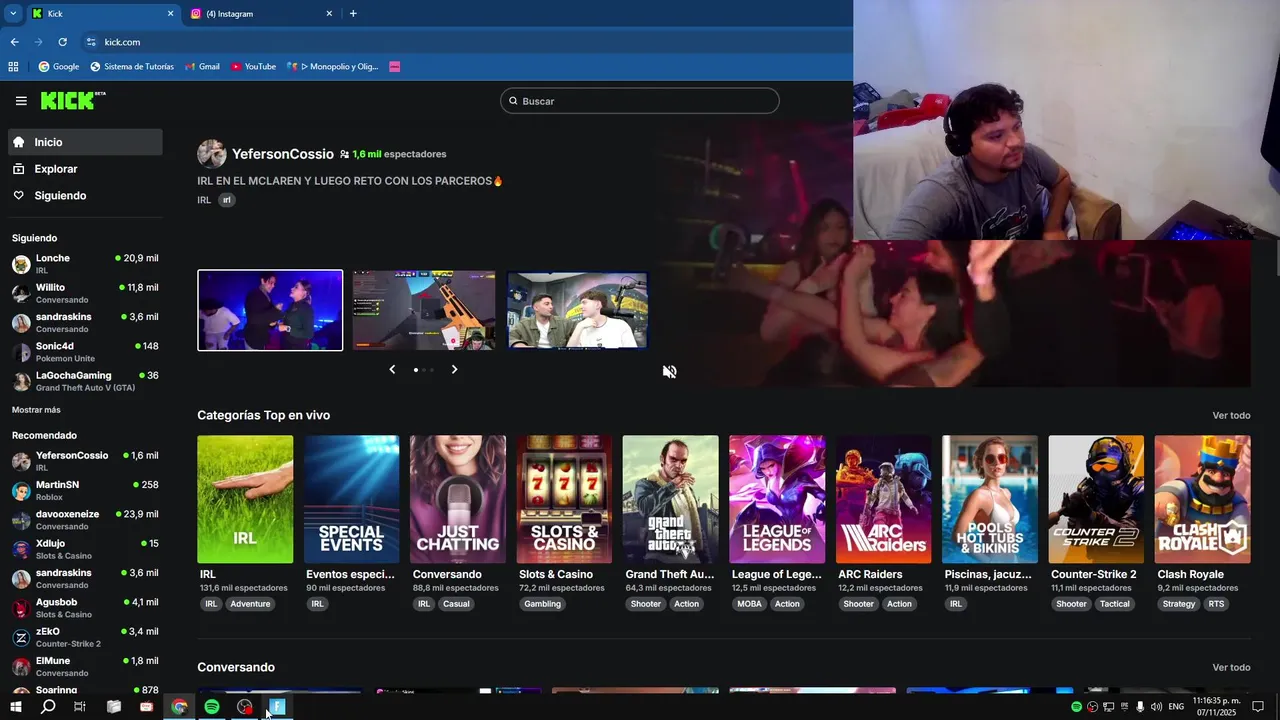Focus the Buscar search field
Screen dimensions: 1280x720
[640, 101]
